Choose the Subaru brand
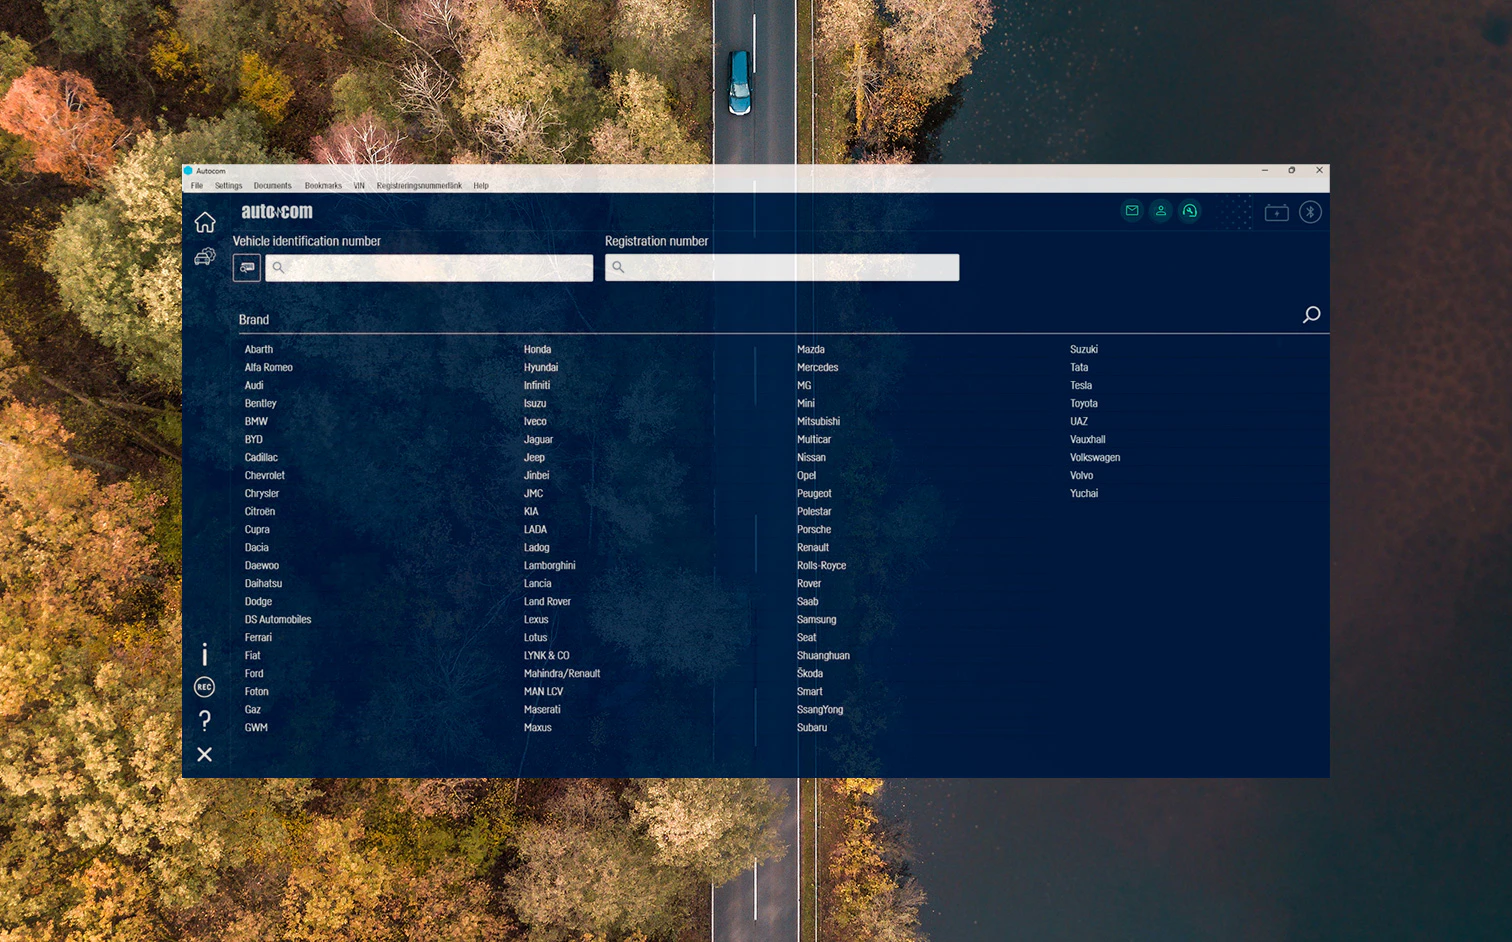 click(812, 728)
